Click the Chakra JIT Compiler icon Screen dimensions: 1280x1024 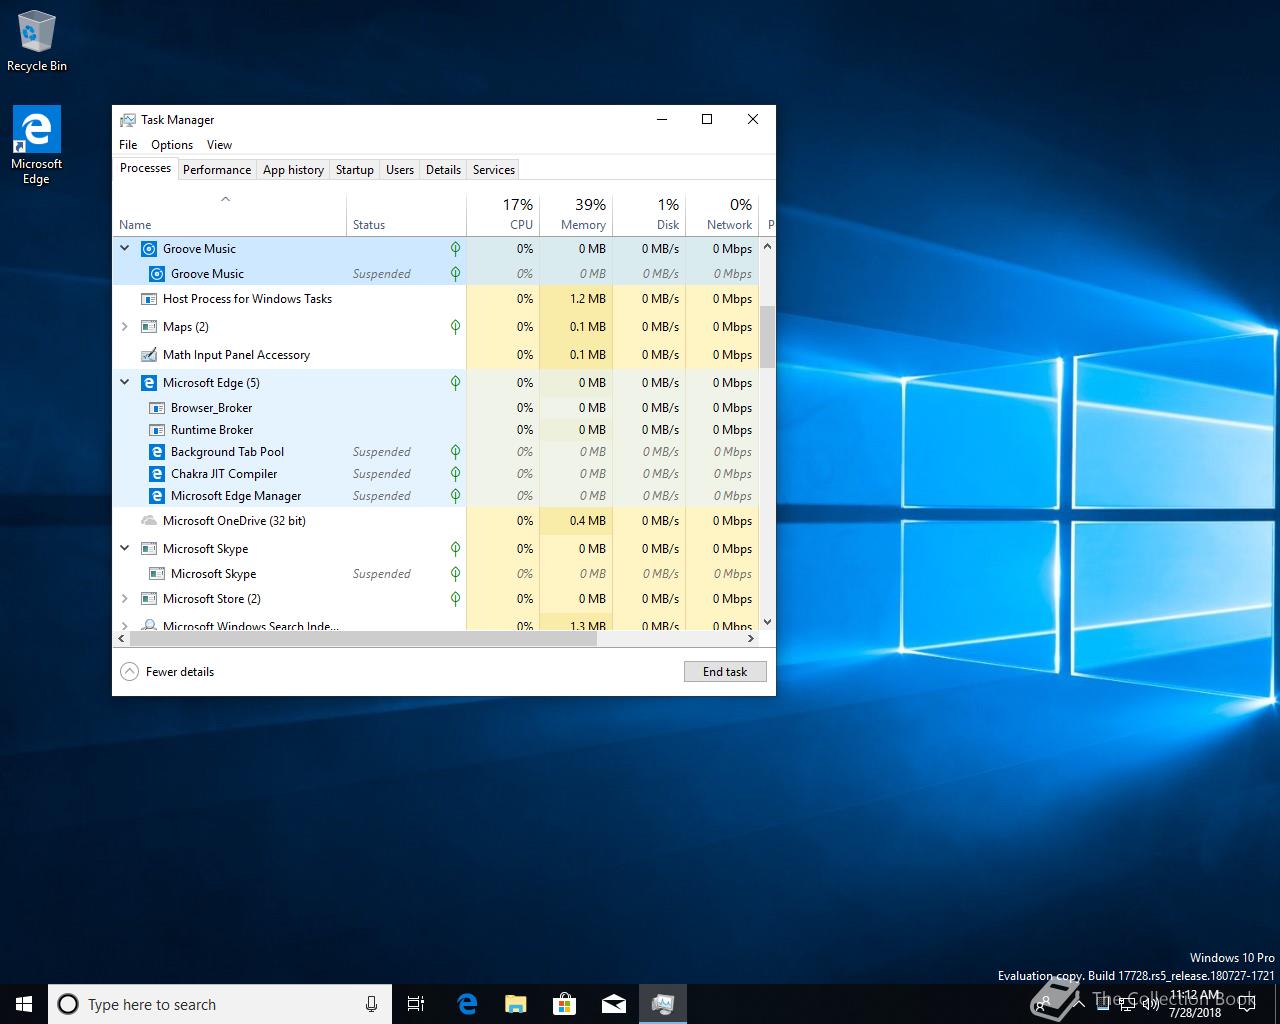(157, 474)
